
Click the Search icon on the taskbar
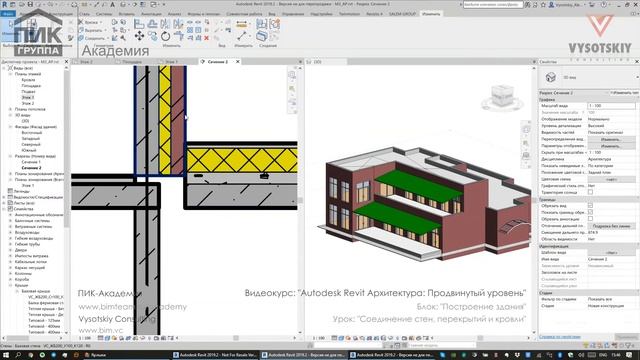tap(18, 355)
